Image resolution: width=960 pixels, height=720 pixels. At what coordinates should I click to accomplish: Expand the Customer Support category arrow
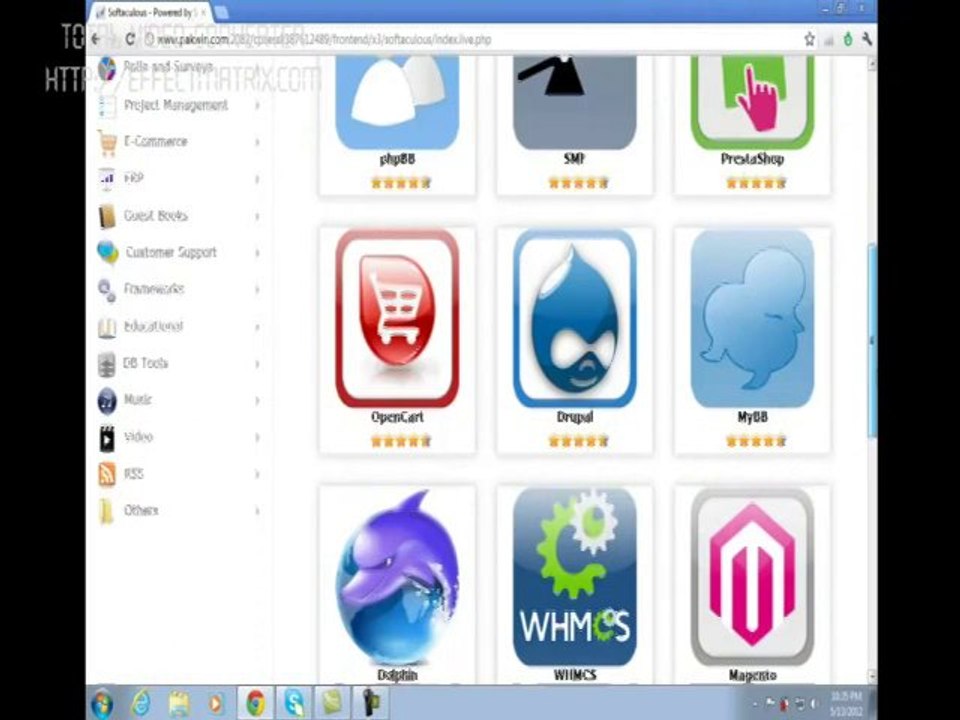(257, 252)
